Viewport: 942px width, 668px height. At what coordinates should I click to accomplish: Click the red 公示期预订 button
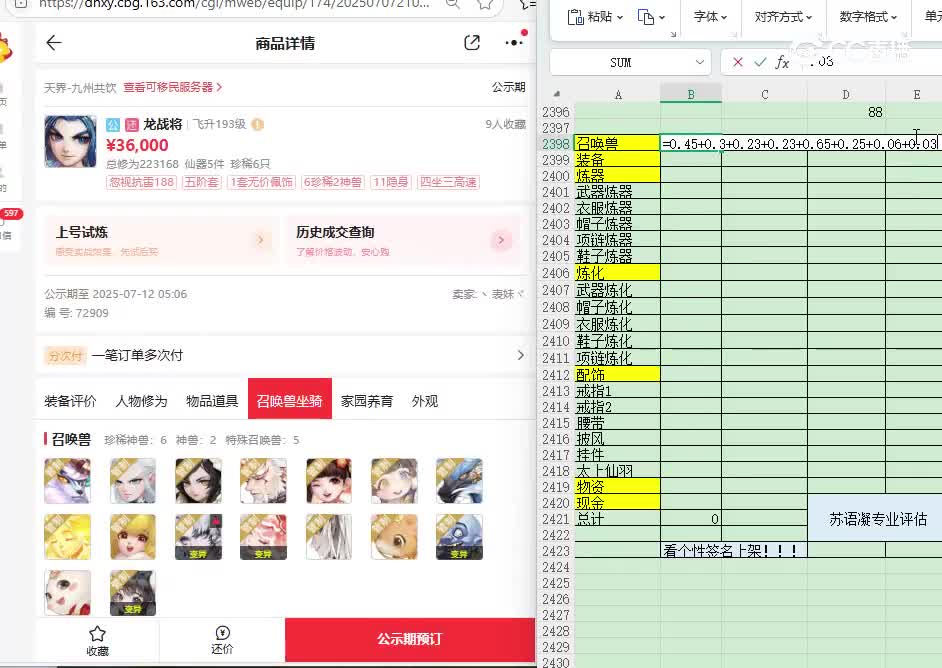click(410, 639)
